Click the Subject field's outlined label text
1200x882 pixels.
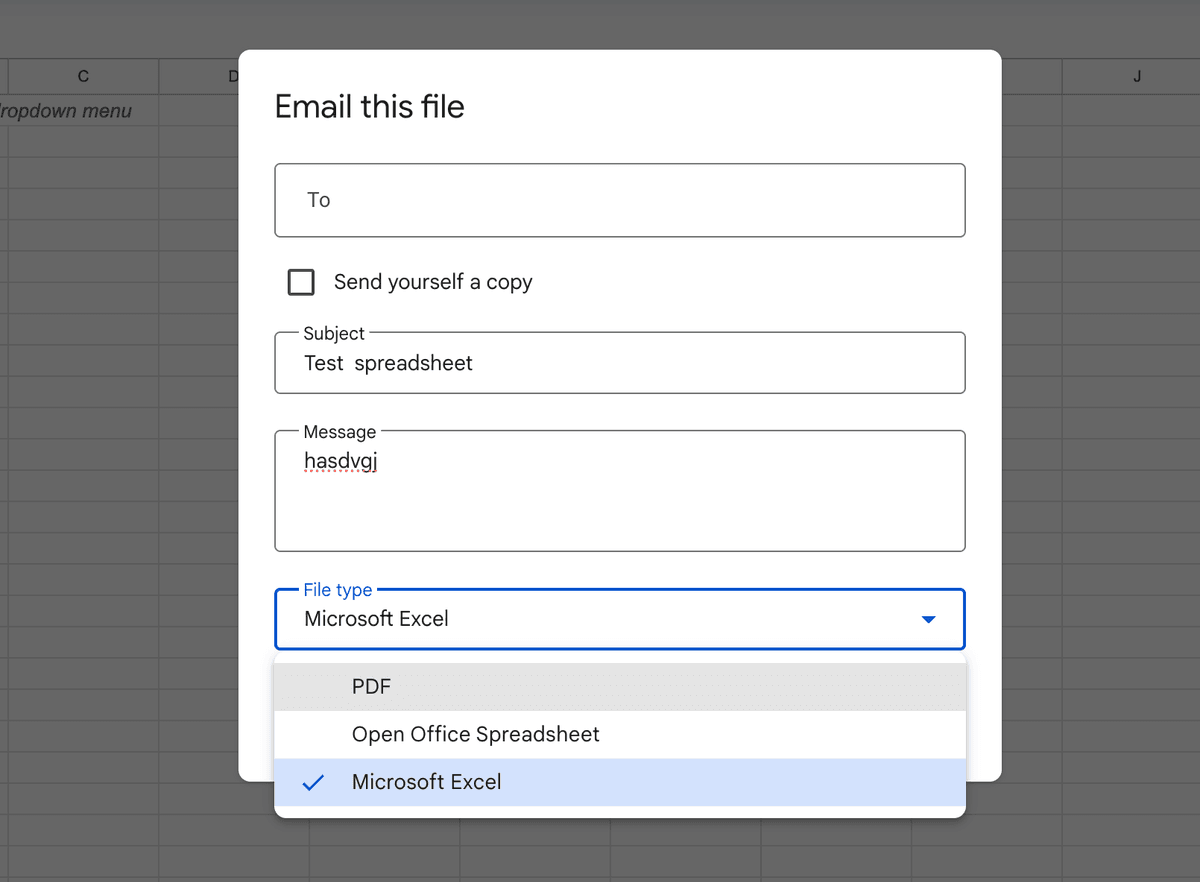[x=332, y=333]
